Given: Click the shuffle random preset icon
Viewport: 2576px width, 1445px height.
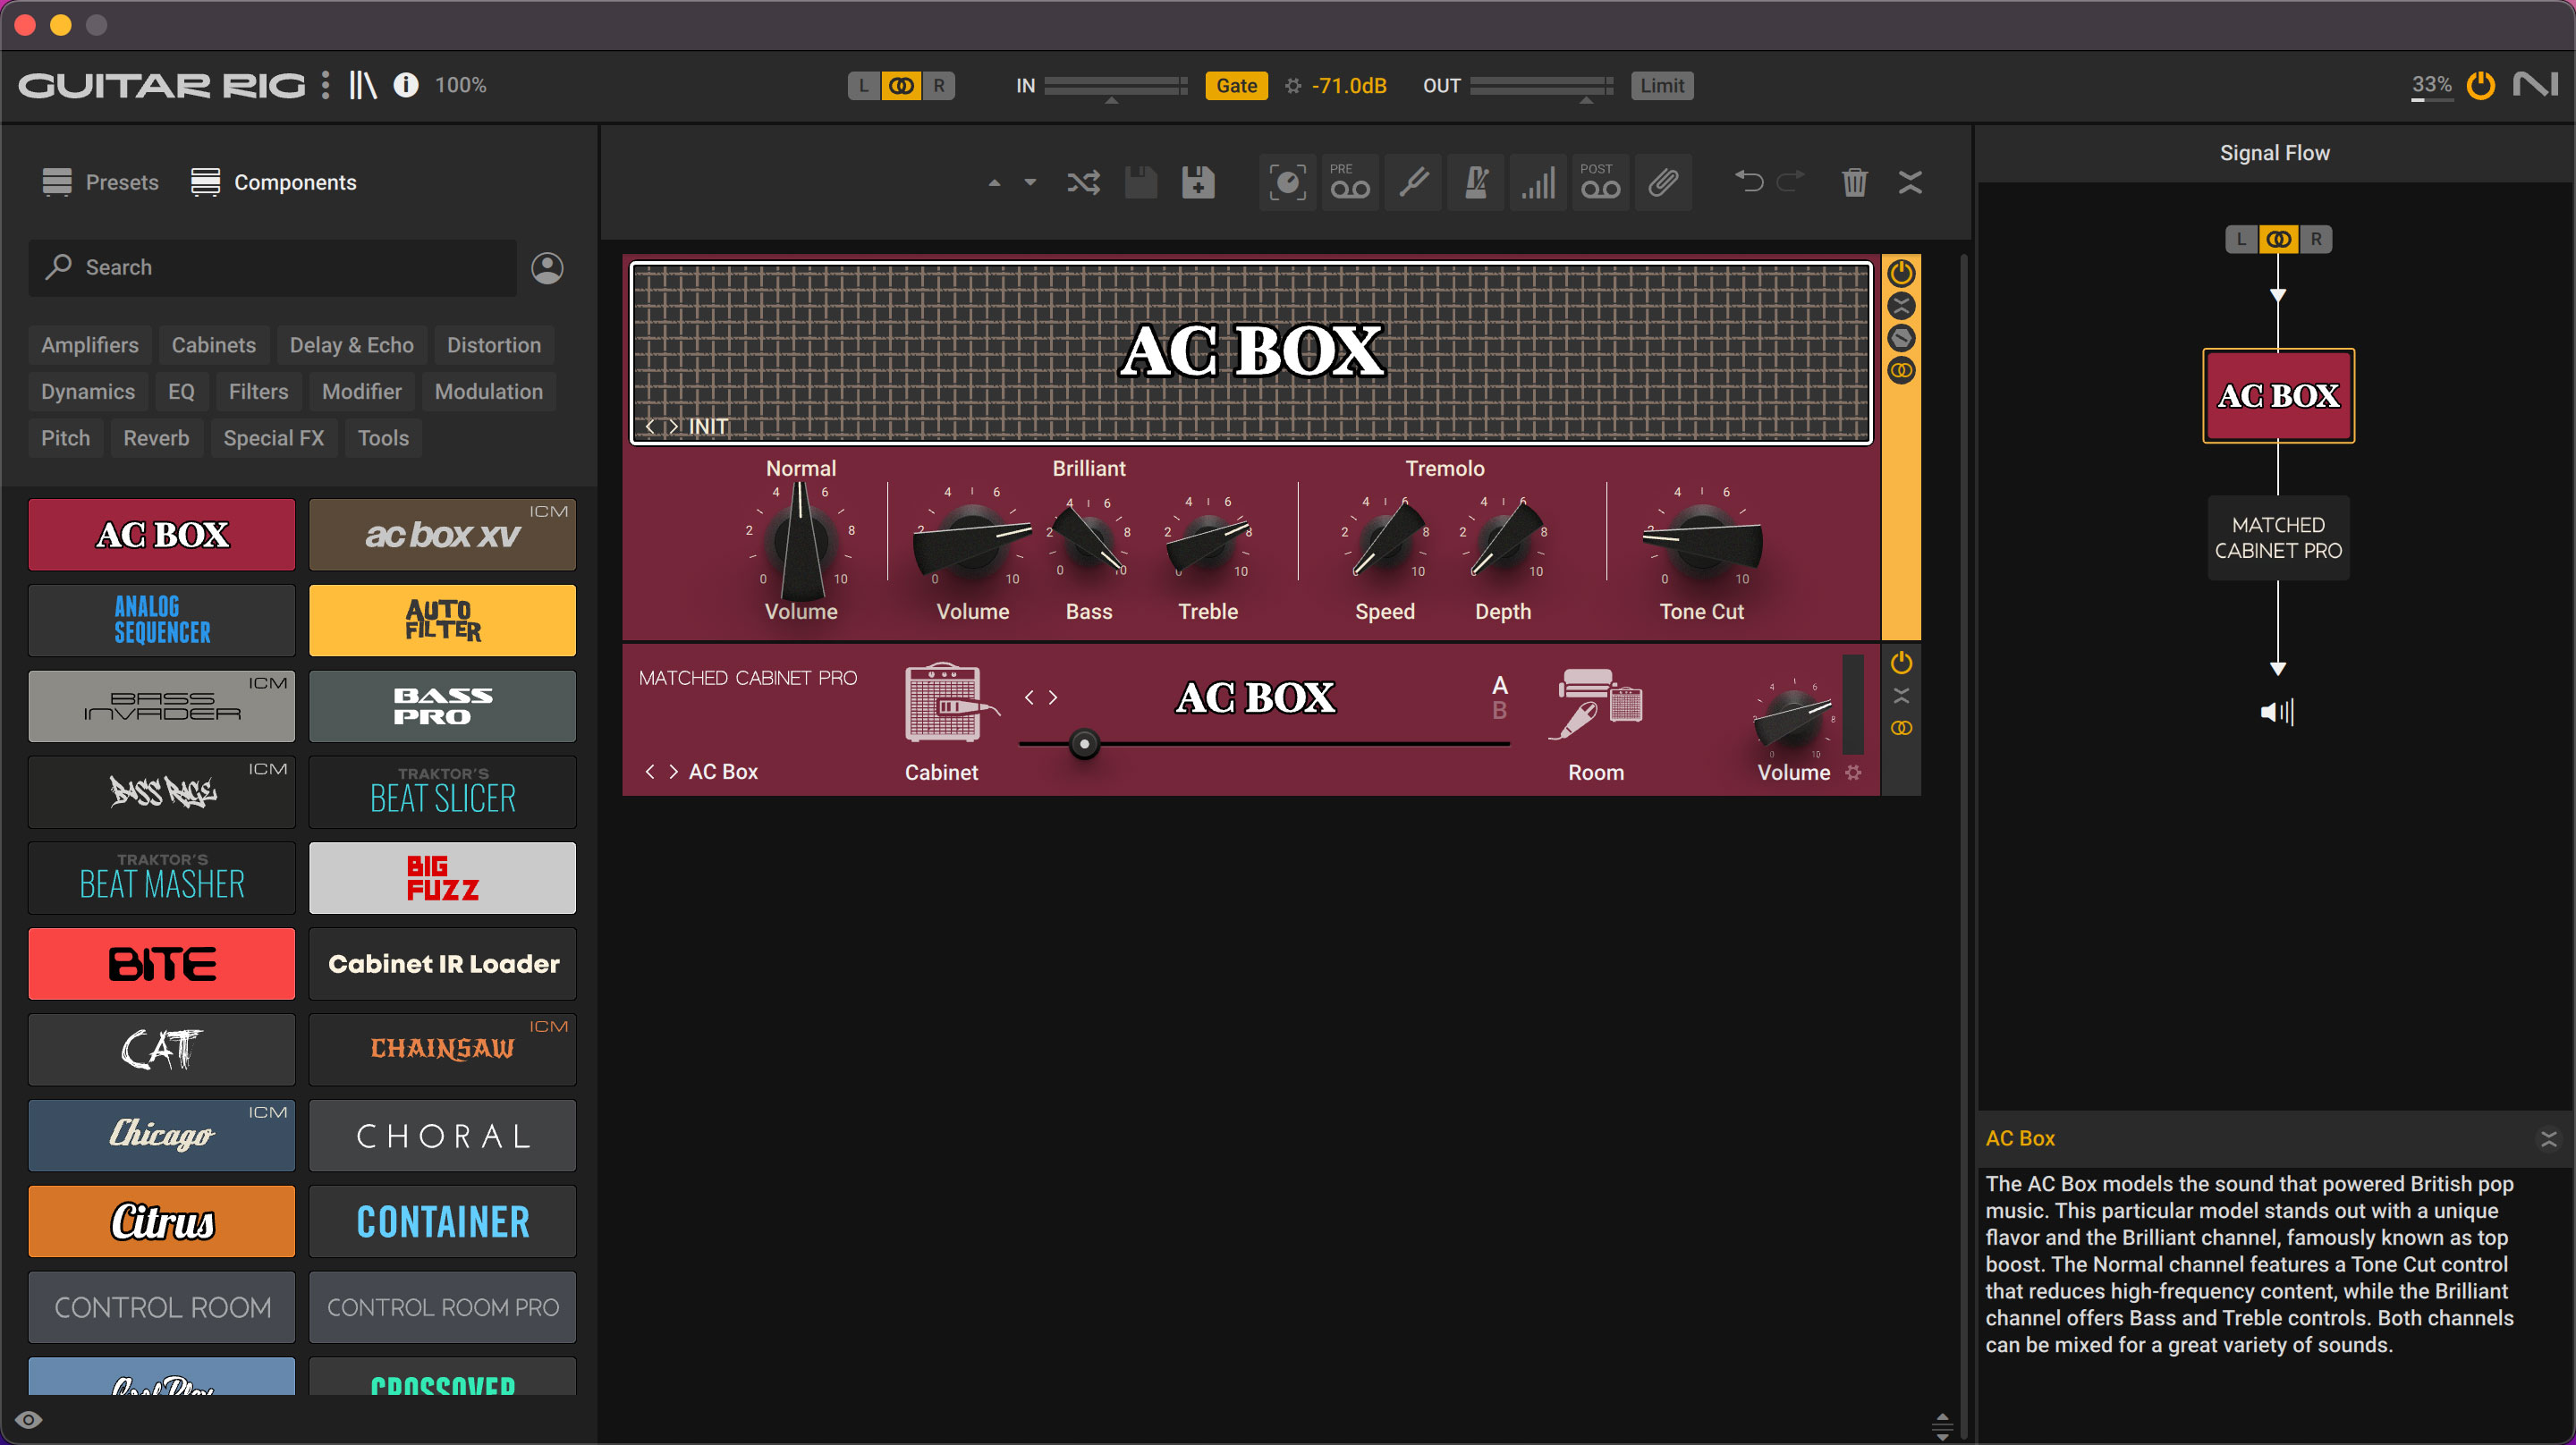Looking at the screenshot, I should [1083, 183].
